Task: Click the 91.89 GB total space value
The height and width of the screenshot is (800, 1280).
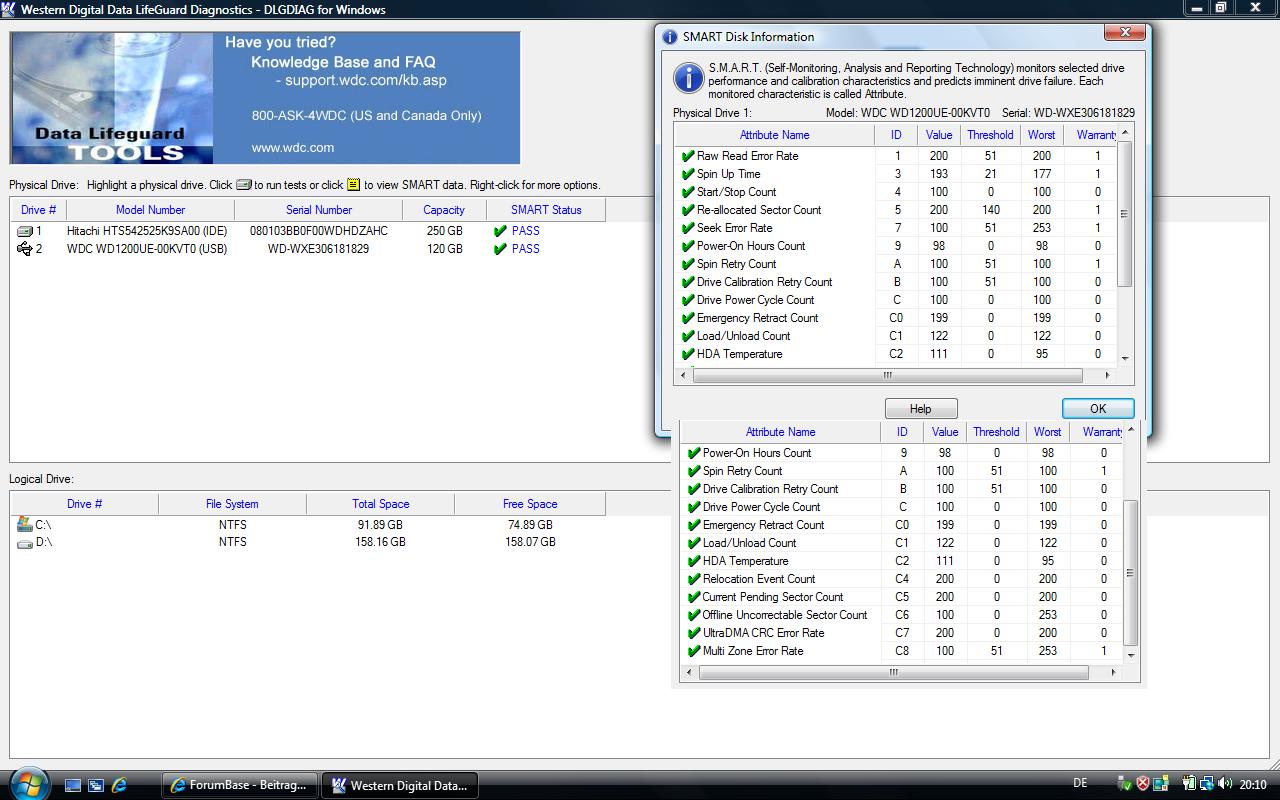Action: [380, 524]
